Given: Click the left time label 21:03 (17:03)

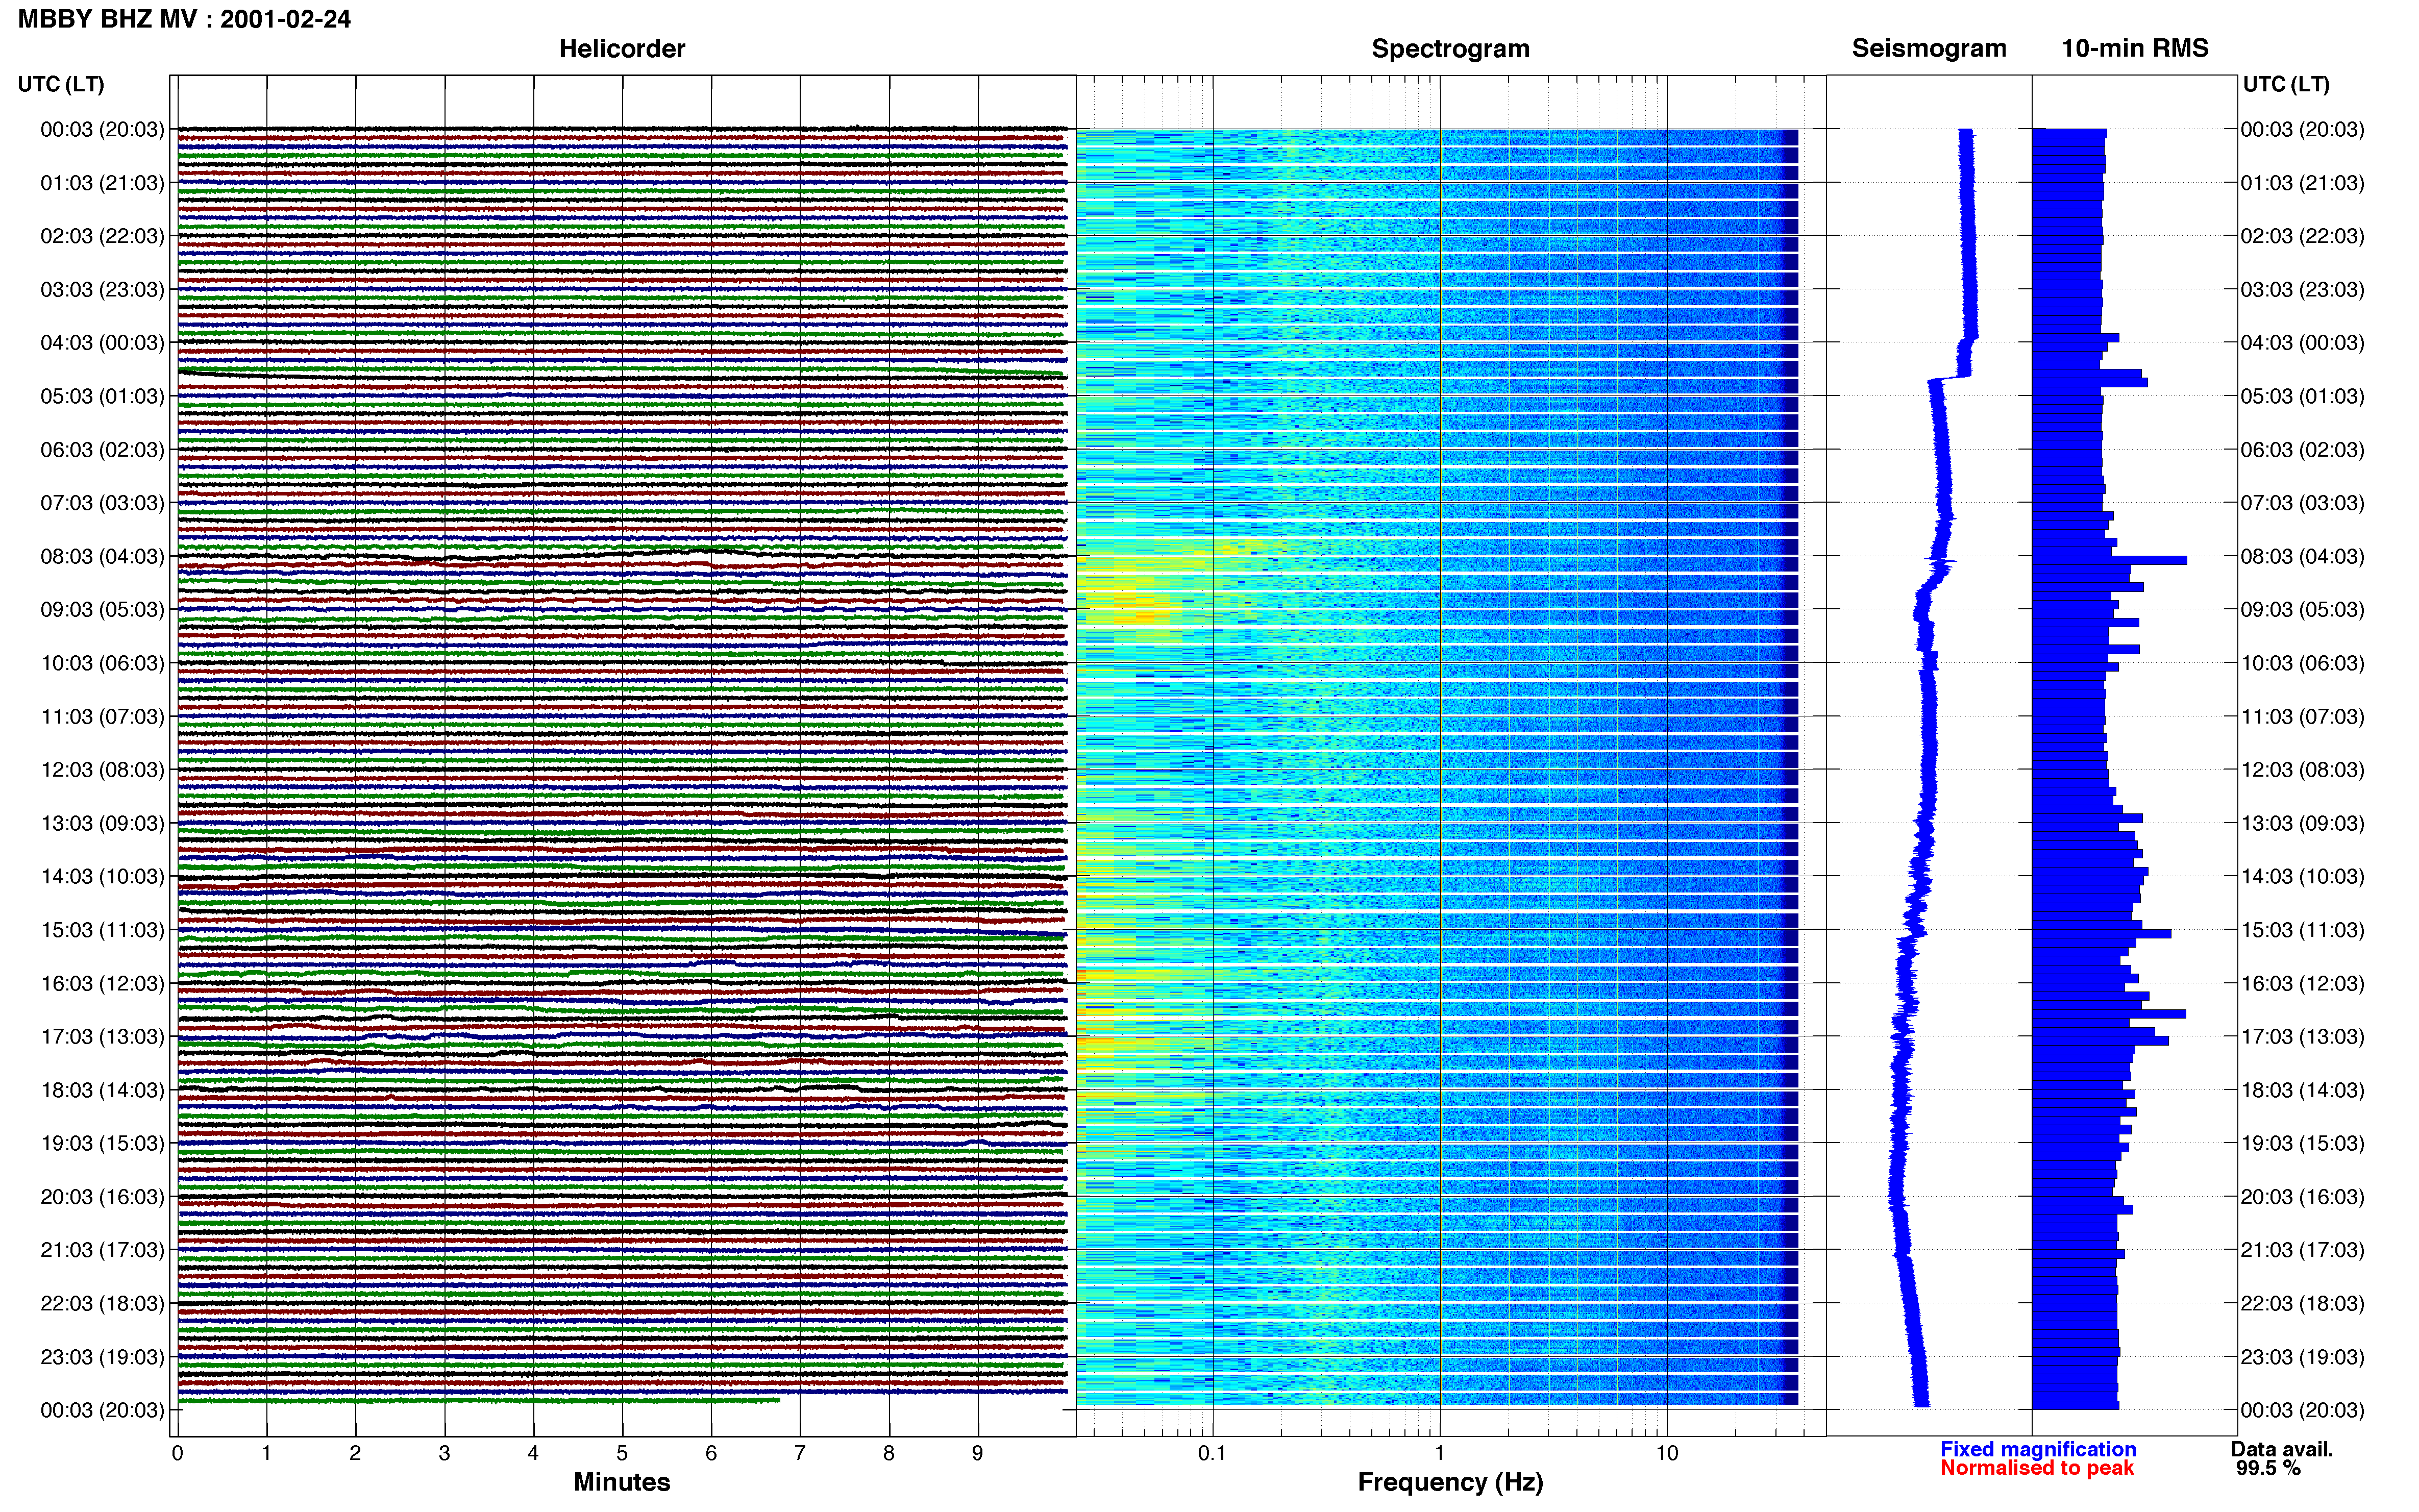Looking at the screenshot, I should (x=102, y=1250).
